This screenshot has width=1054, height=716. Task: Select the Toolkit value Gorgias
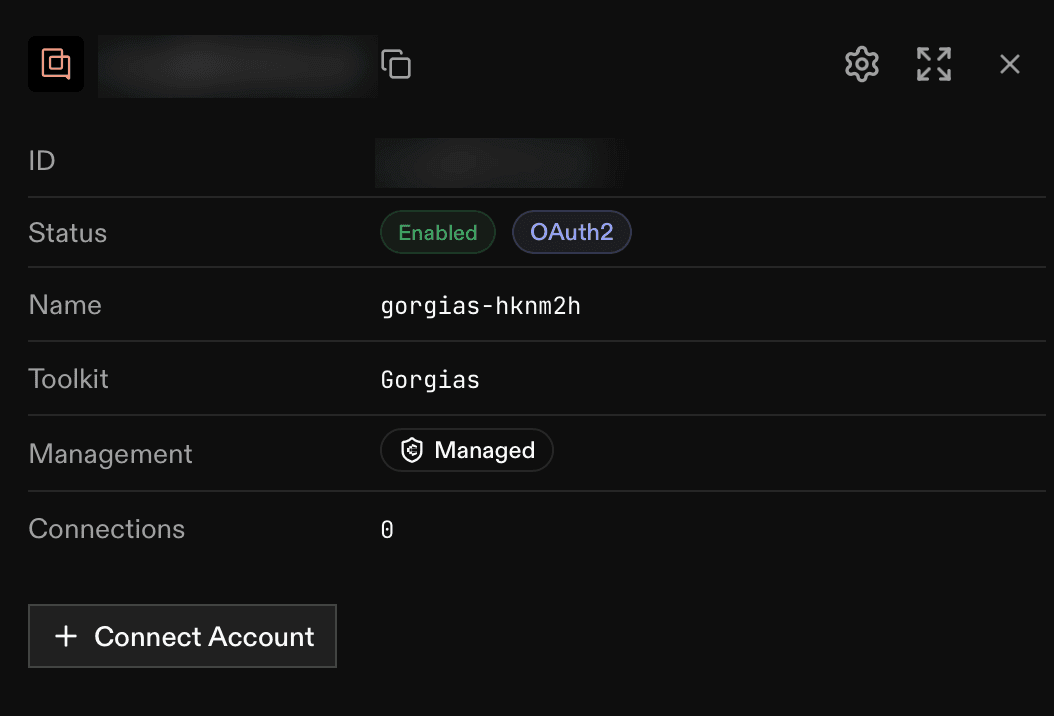click(430, 380)
